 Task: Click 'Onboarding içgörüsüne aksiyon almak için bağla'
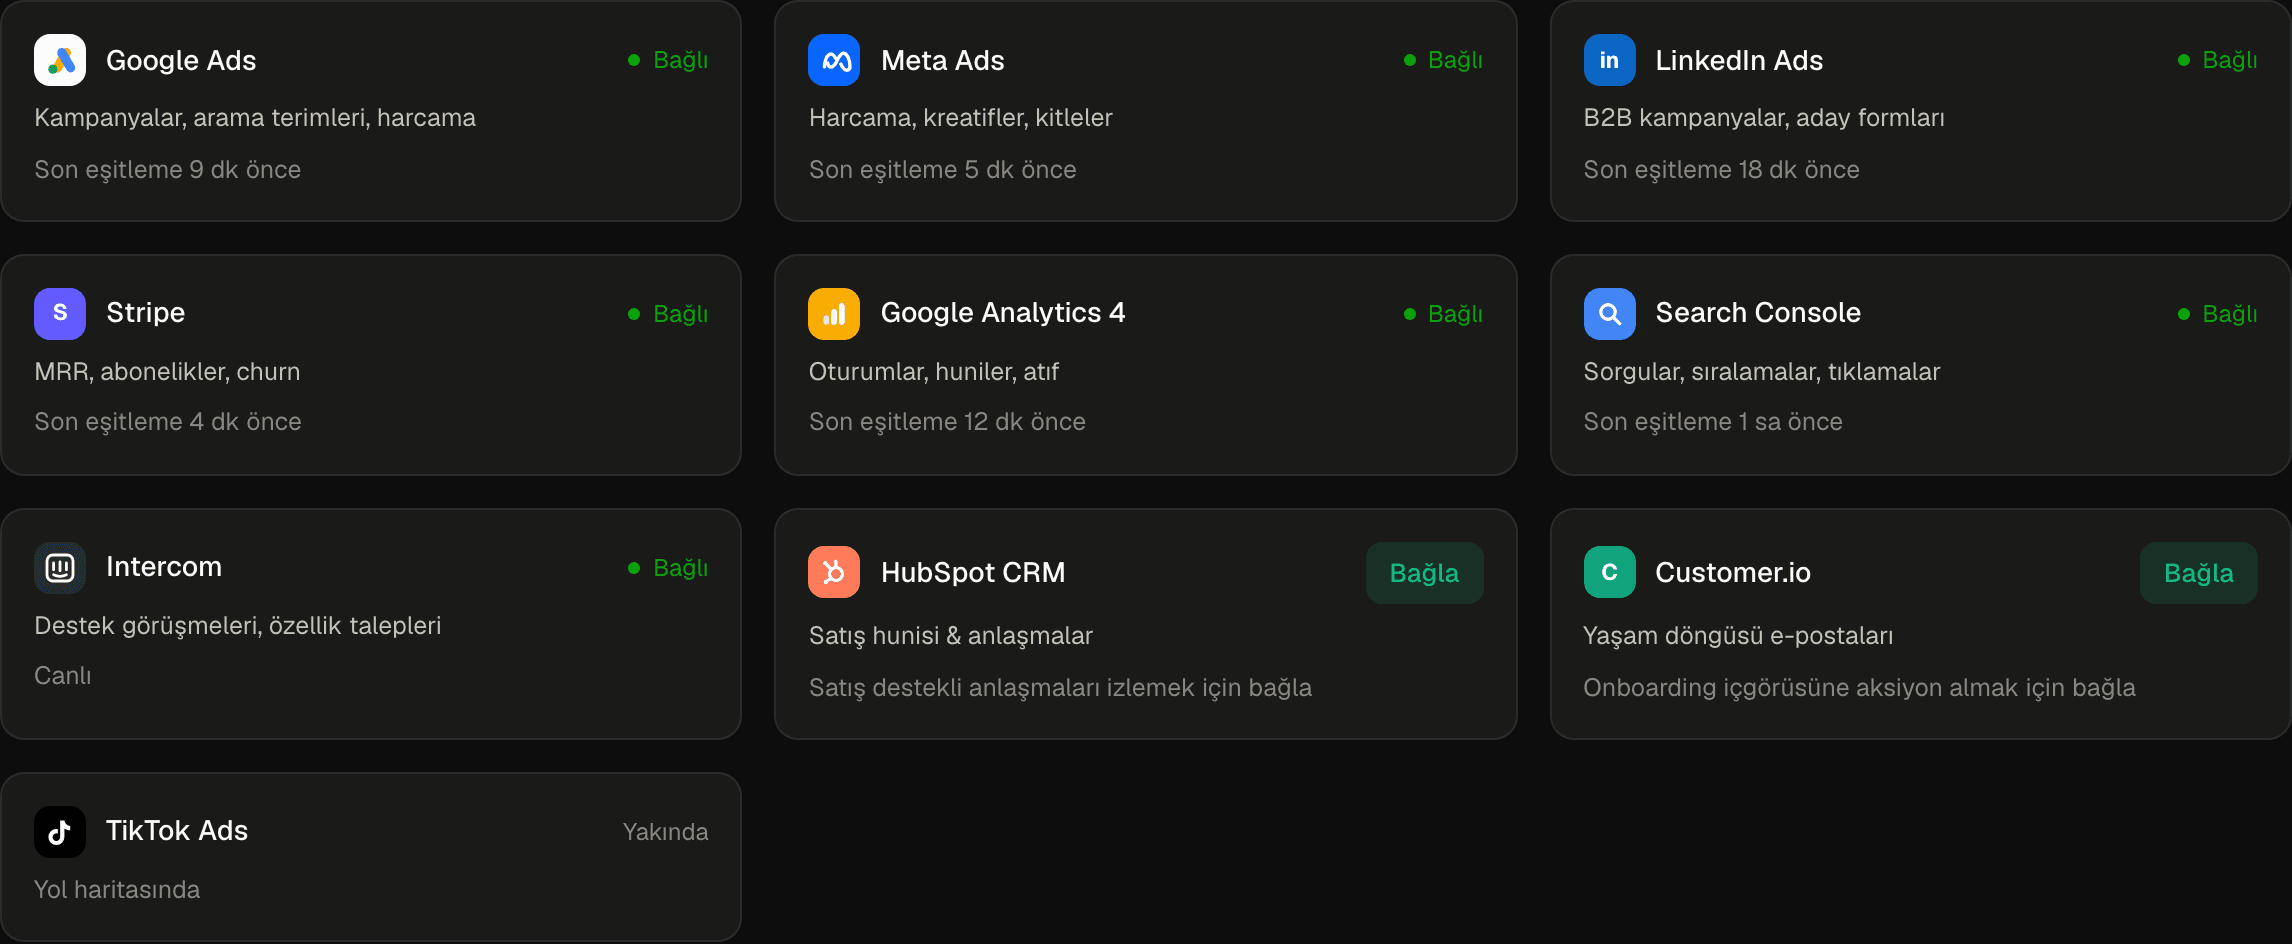click(x=1859, y=688)
